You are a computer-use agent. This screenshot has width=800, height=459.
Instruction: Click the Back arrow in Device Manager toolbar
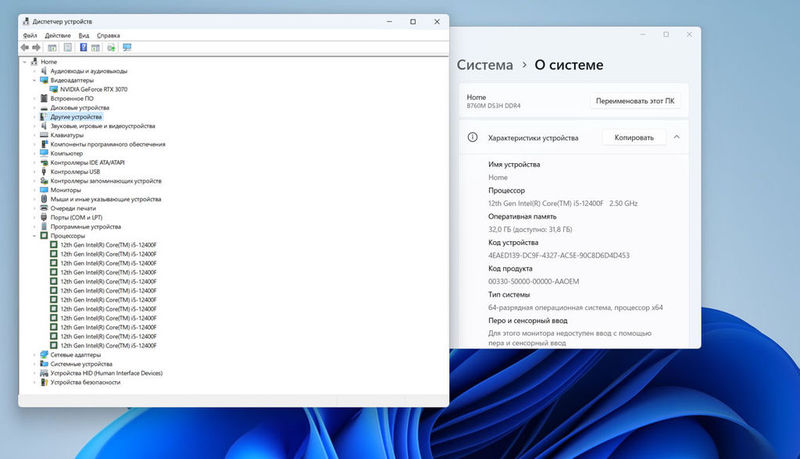pos(24,47)
